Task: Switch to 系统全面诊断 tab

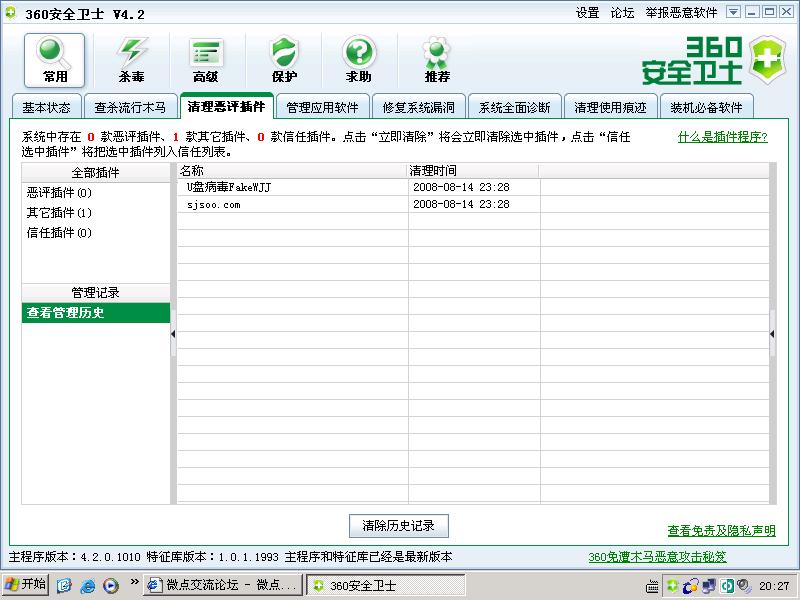Action: 514,107
